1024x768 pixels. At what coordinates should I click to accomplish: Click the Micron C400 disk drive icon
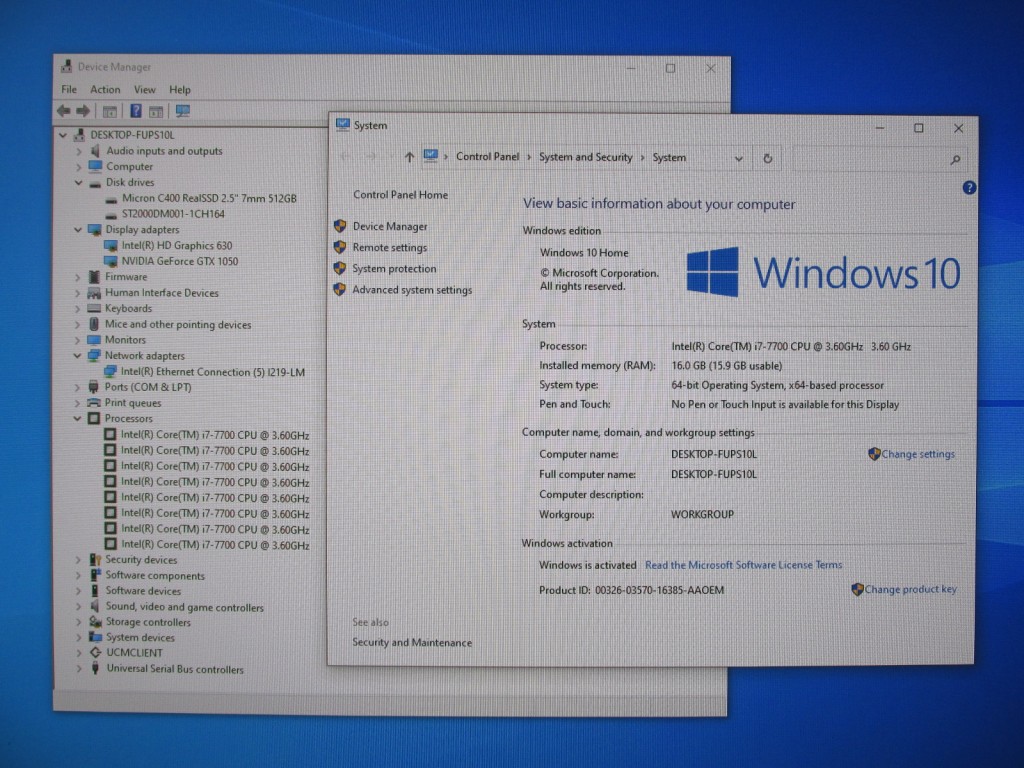[x=111, y=199]
